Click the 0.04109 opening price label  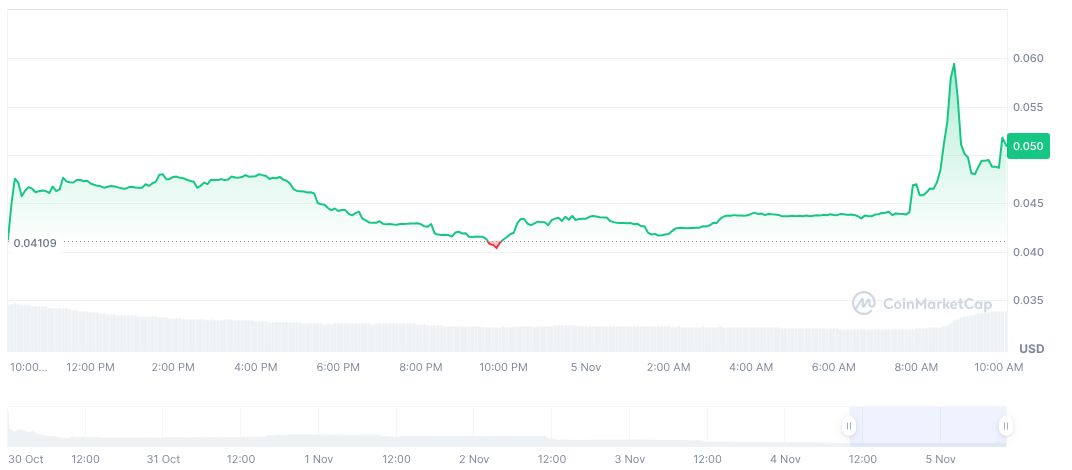click(35, 243)
